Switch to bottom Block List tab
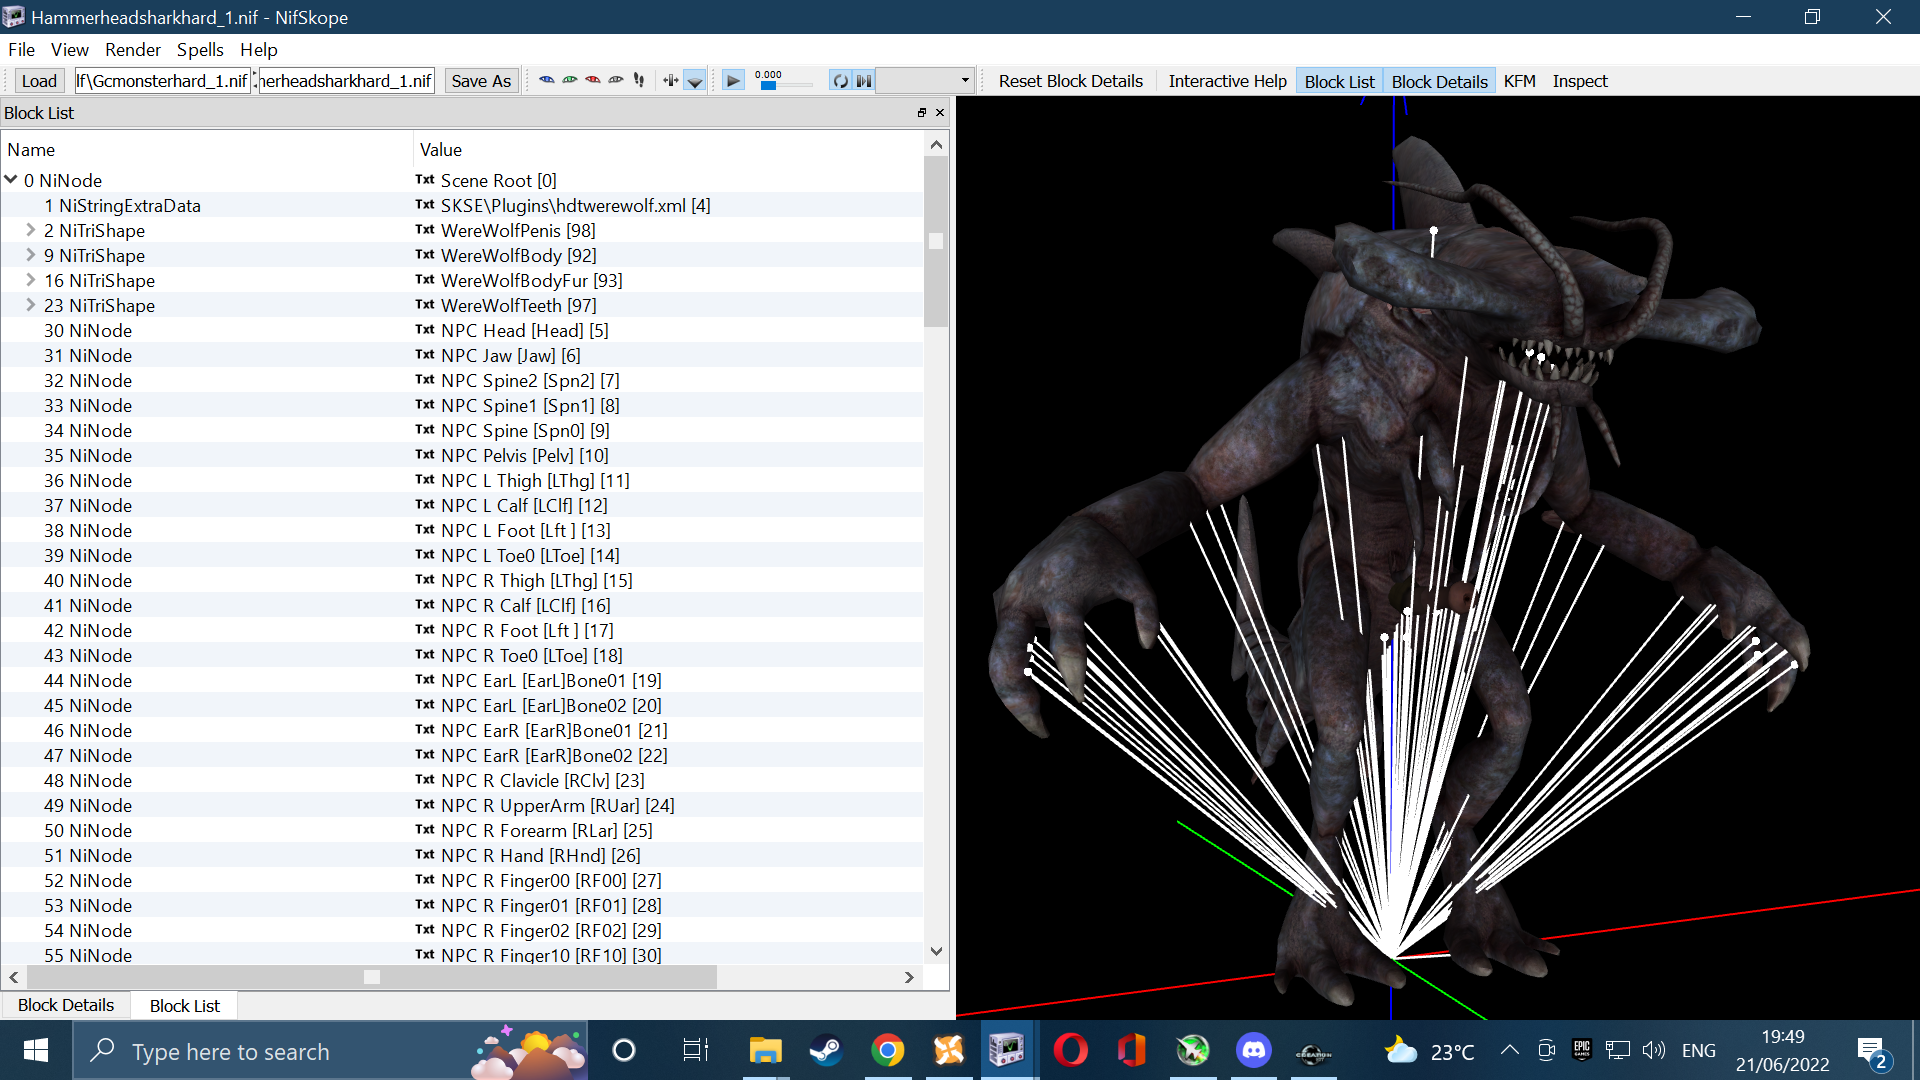The width and height of the screenshot is (1920, 1080). pyautogui.click(x=185, y=1005)
